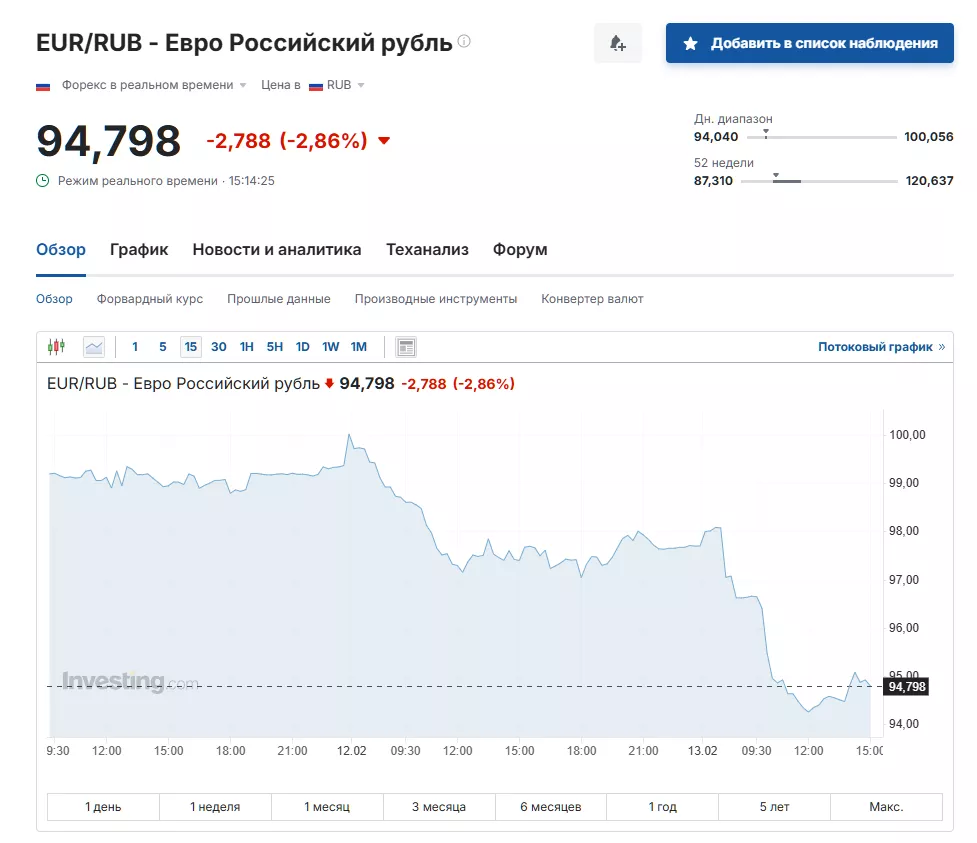Click the Russian flag icon near Форекс
Screen dimensions: 977x843
(42, 85)
